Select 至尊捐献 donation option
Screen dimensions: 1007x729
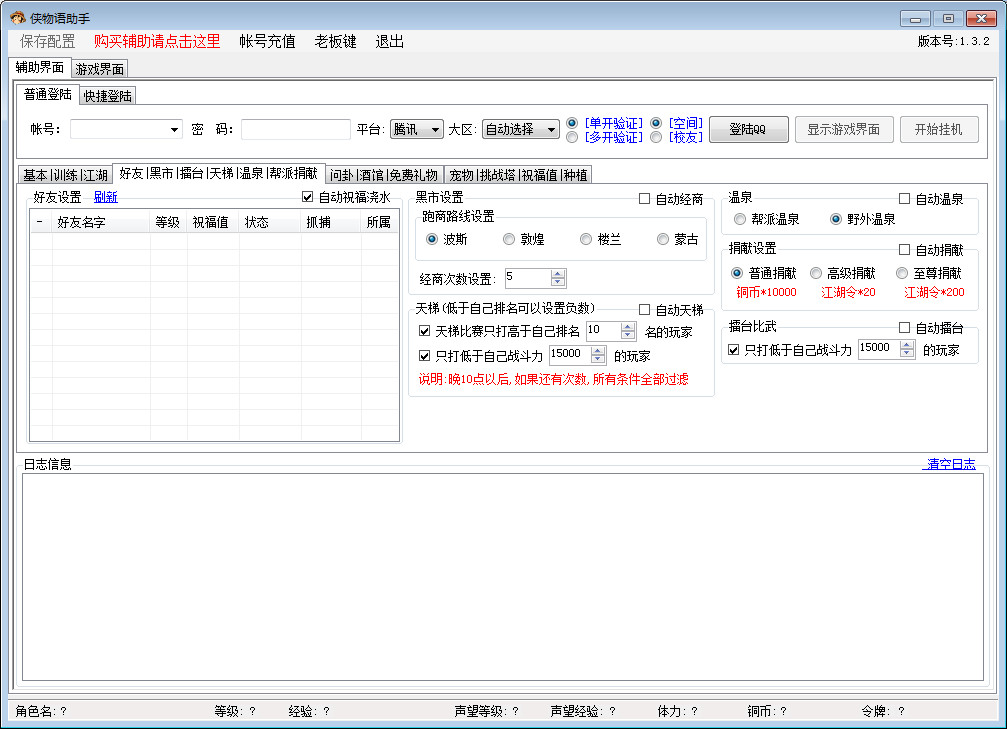point(902,272)
